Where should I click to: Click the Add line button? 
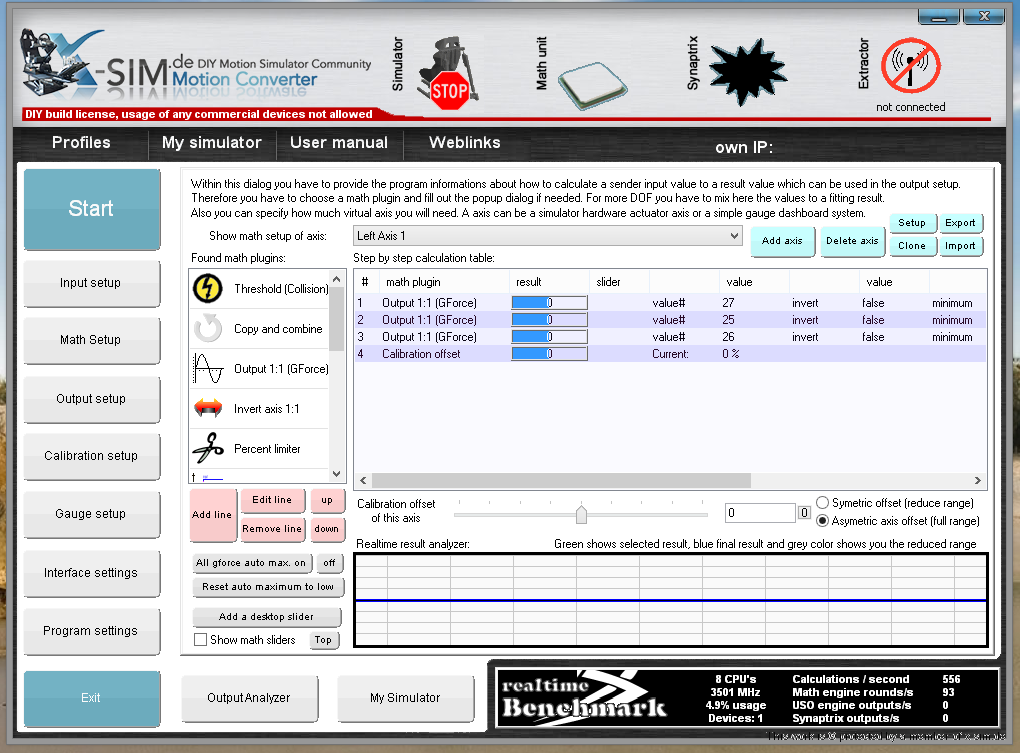coord(212,515)
